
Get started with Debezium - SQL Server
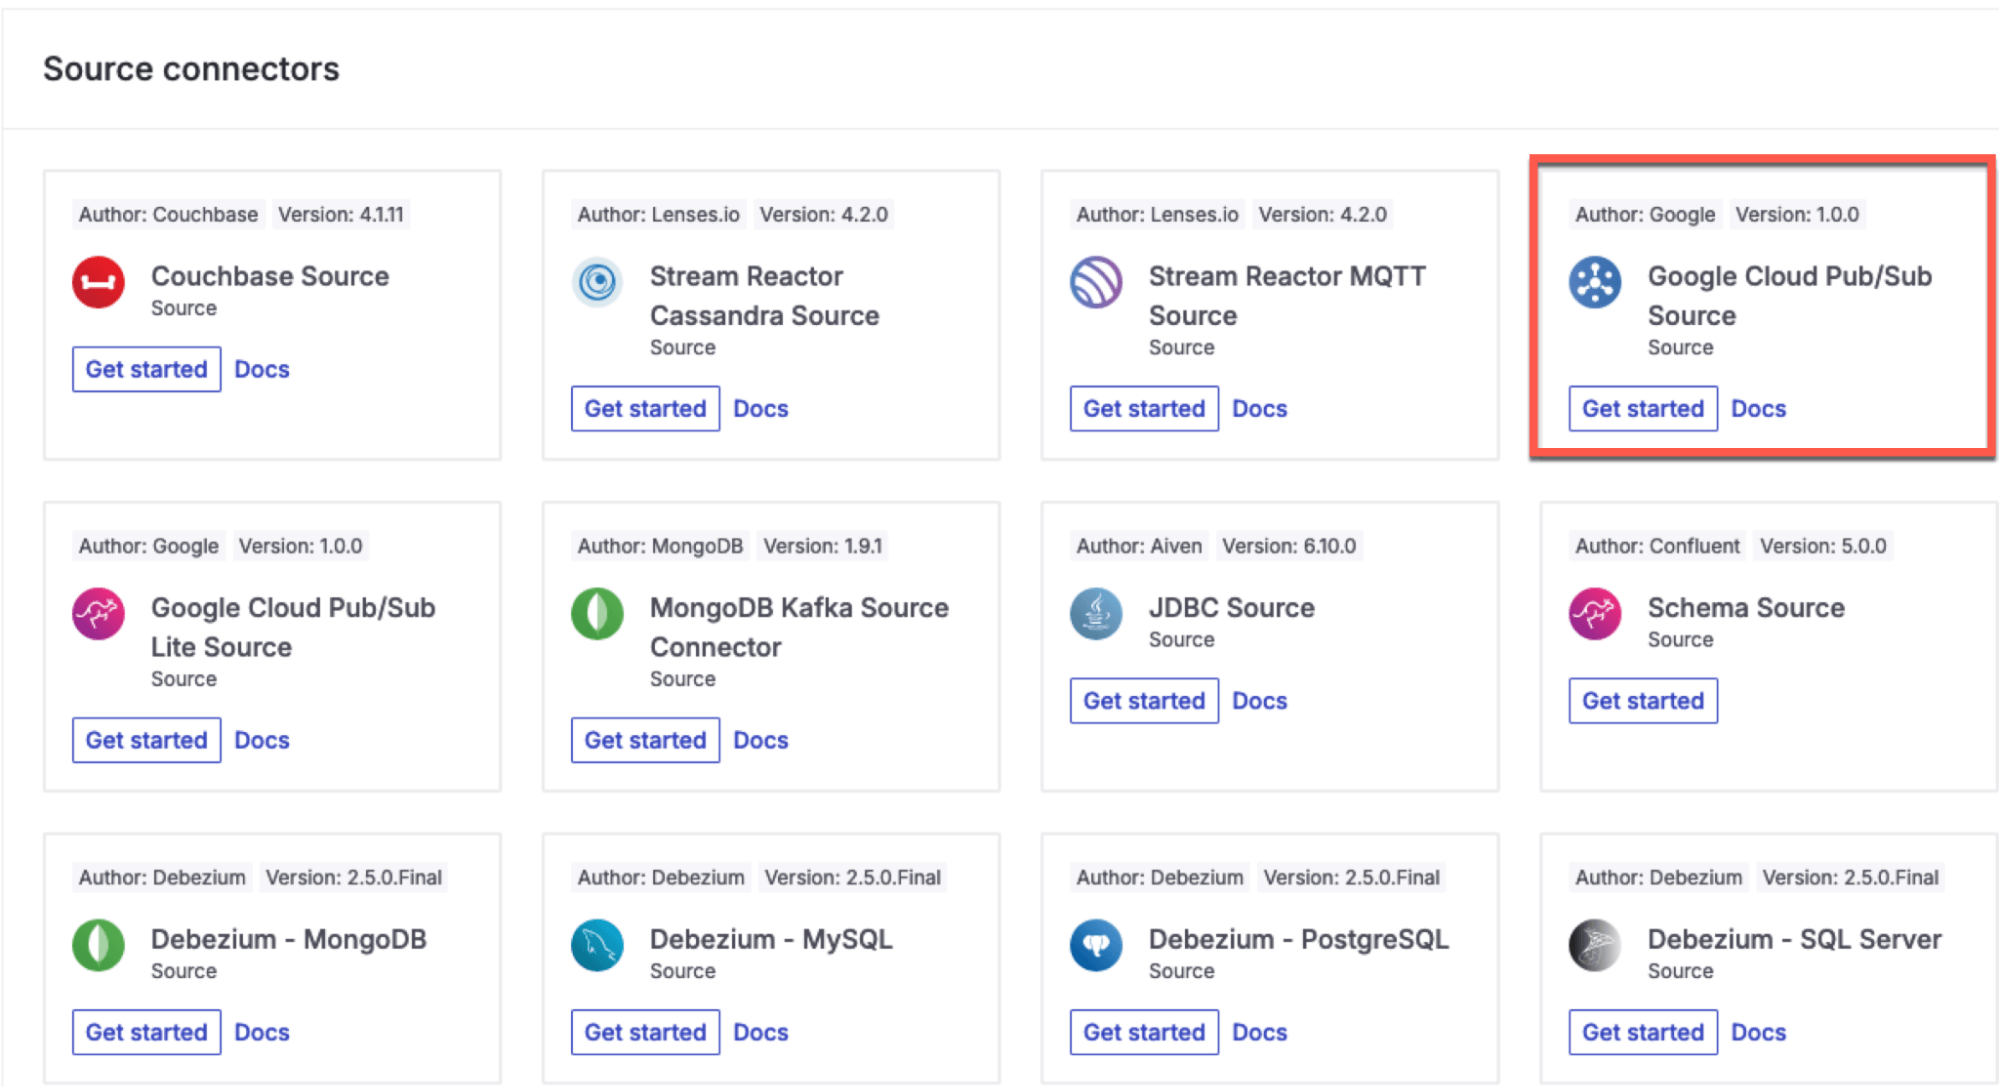(1643, 1032)
